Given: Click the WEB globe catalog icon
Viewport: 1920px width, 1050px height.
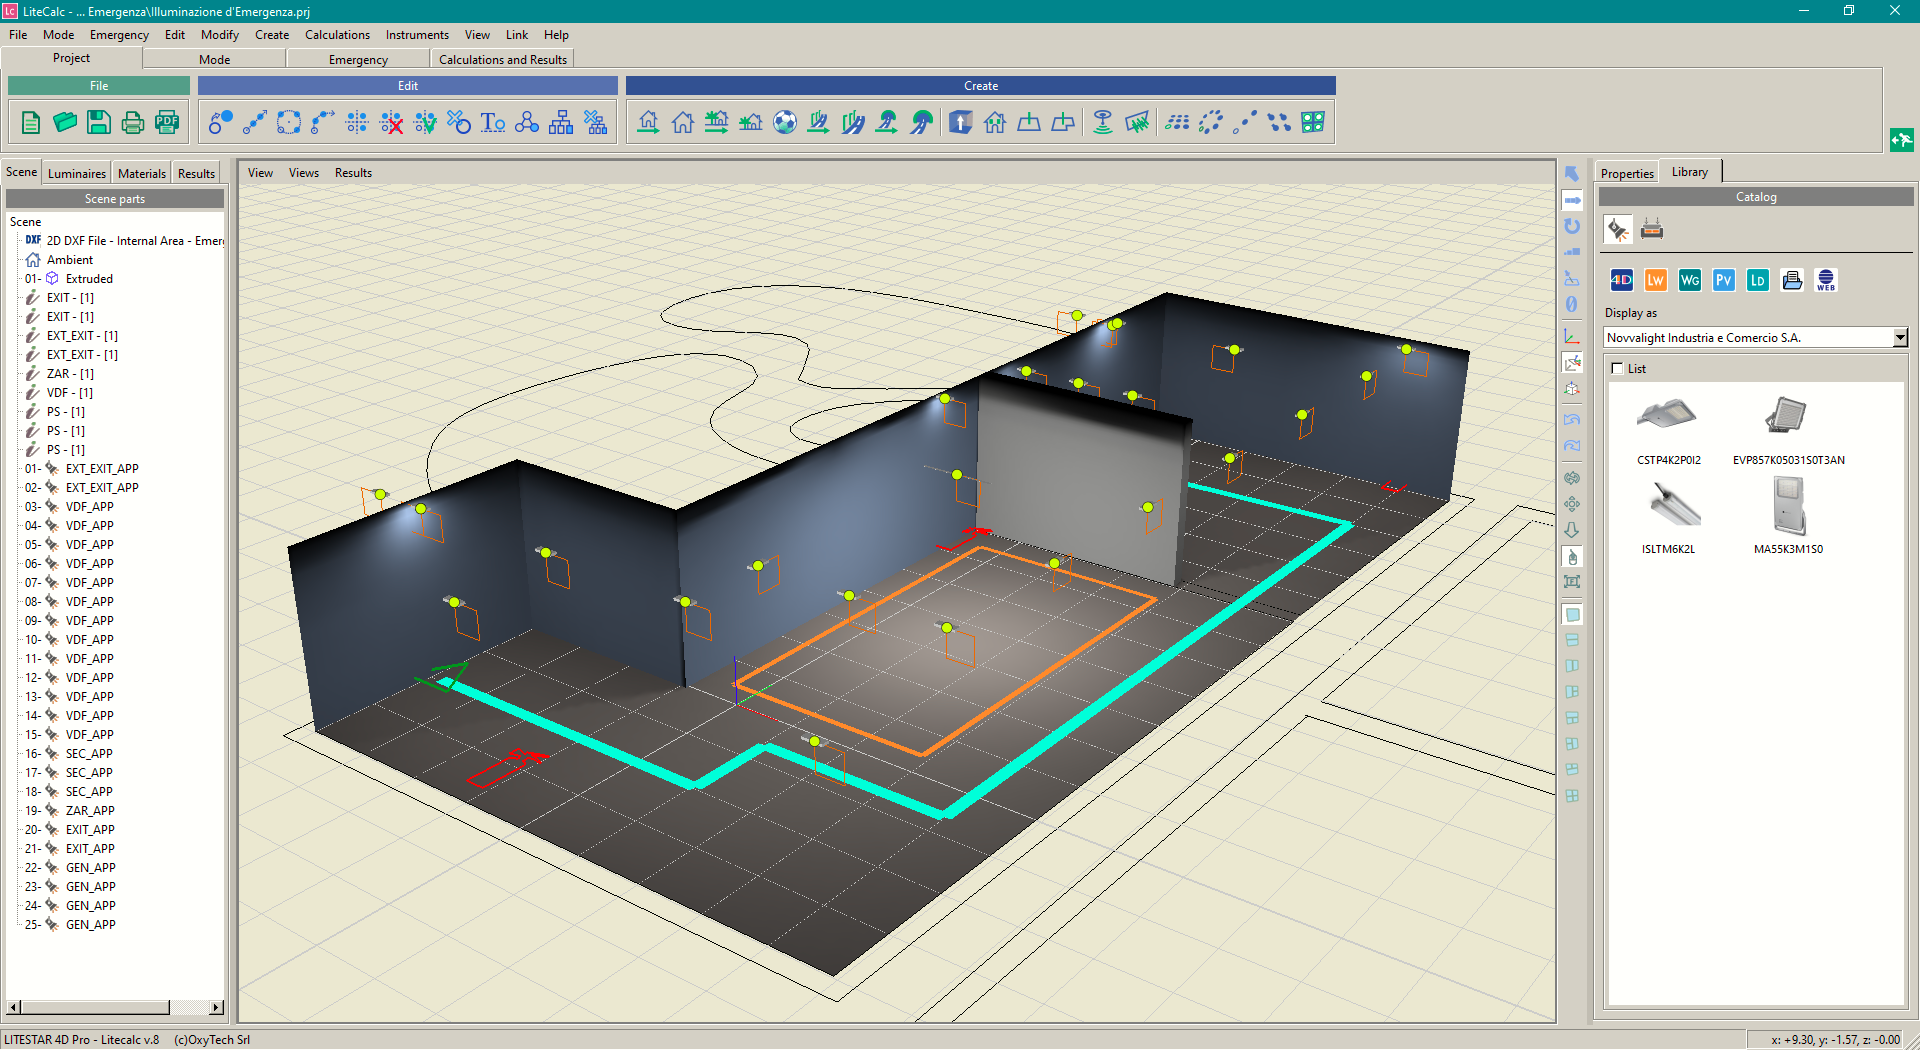Looking at the screenshot, I should 1826,281.
